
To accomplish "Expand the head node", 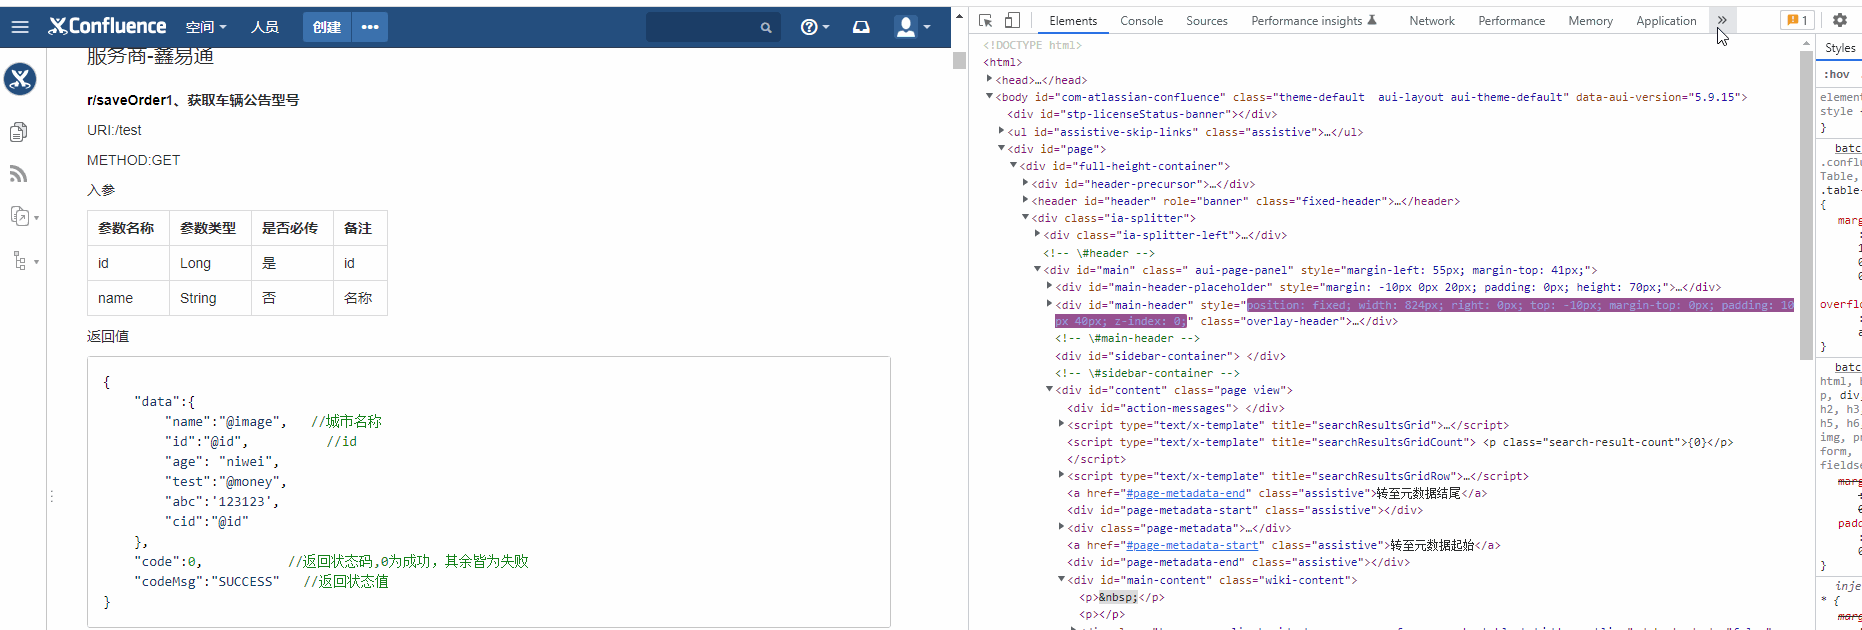I will coord(989,80).
